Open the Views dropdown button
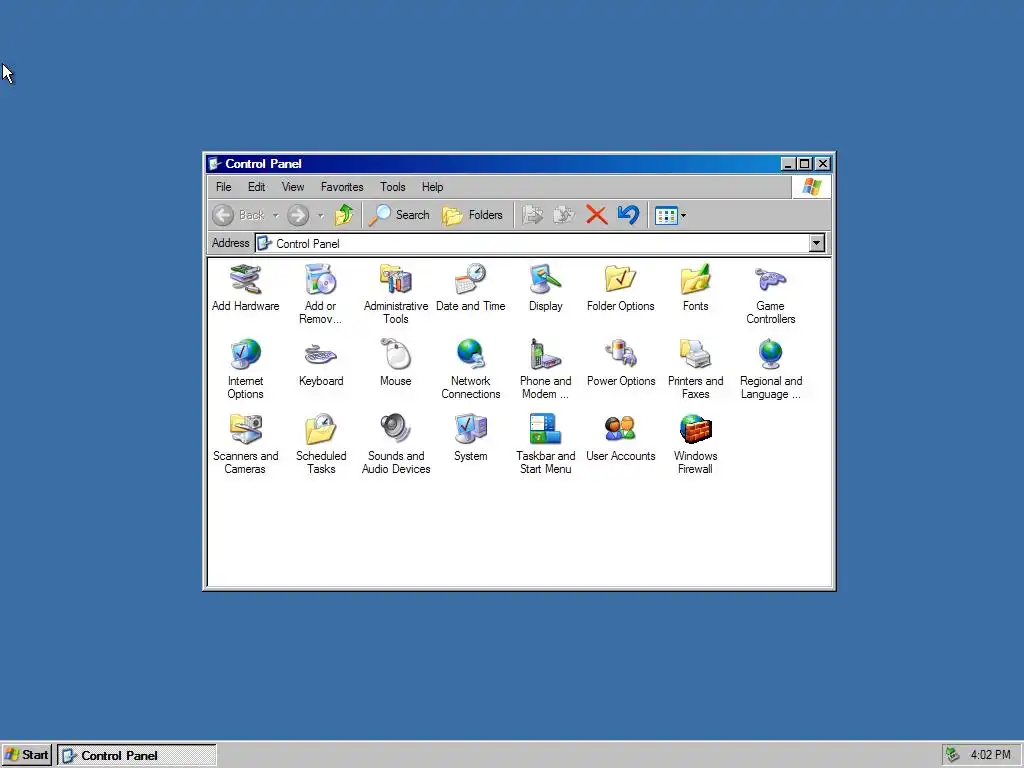Screen dimensions: 1024x768 tap(670, 215)
